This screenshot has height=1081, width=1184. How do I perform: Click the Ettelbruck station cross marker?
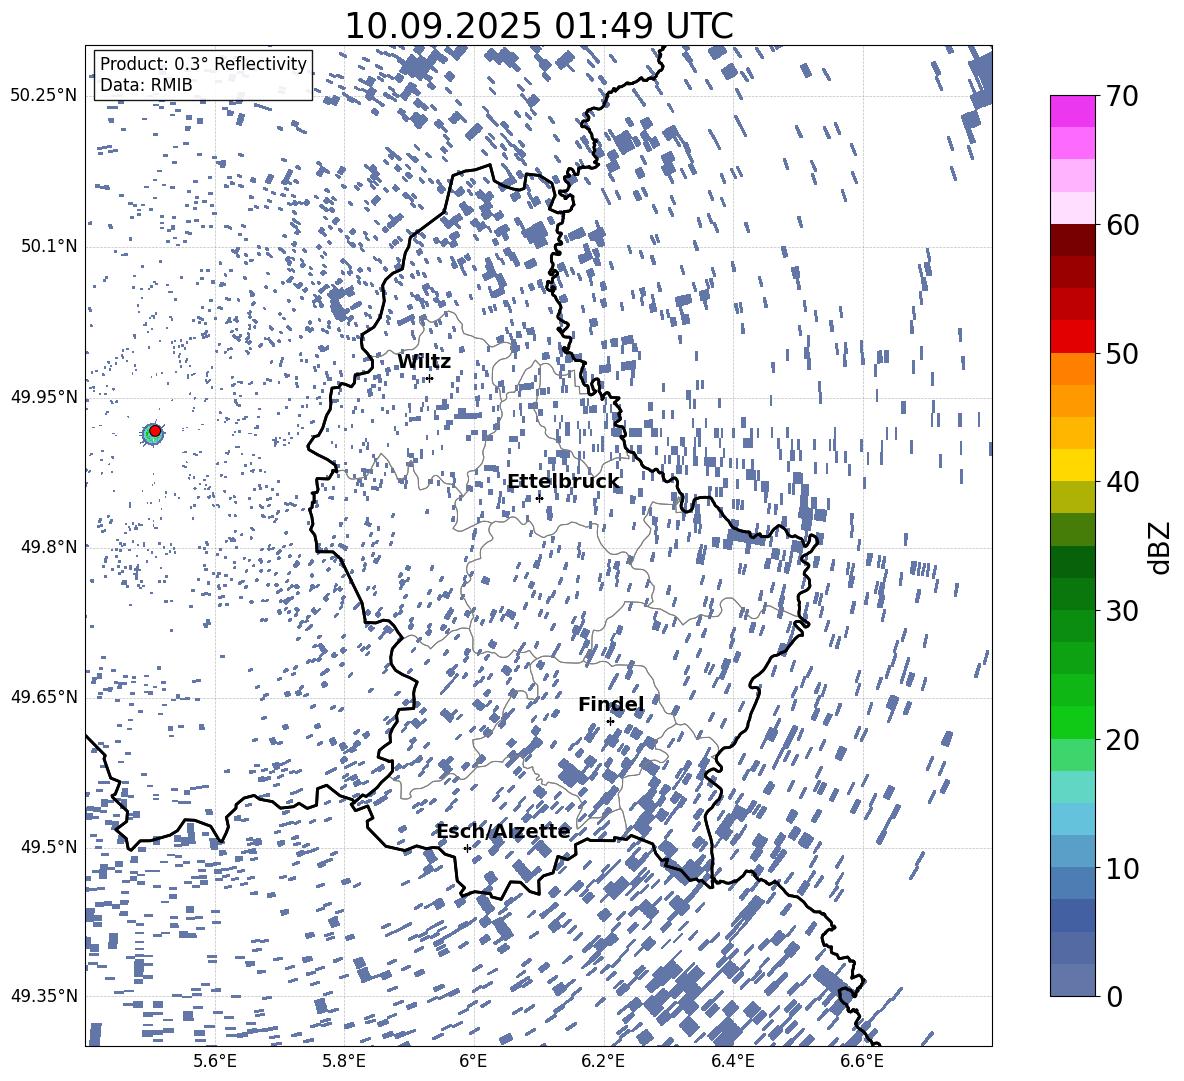(539, 498)
